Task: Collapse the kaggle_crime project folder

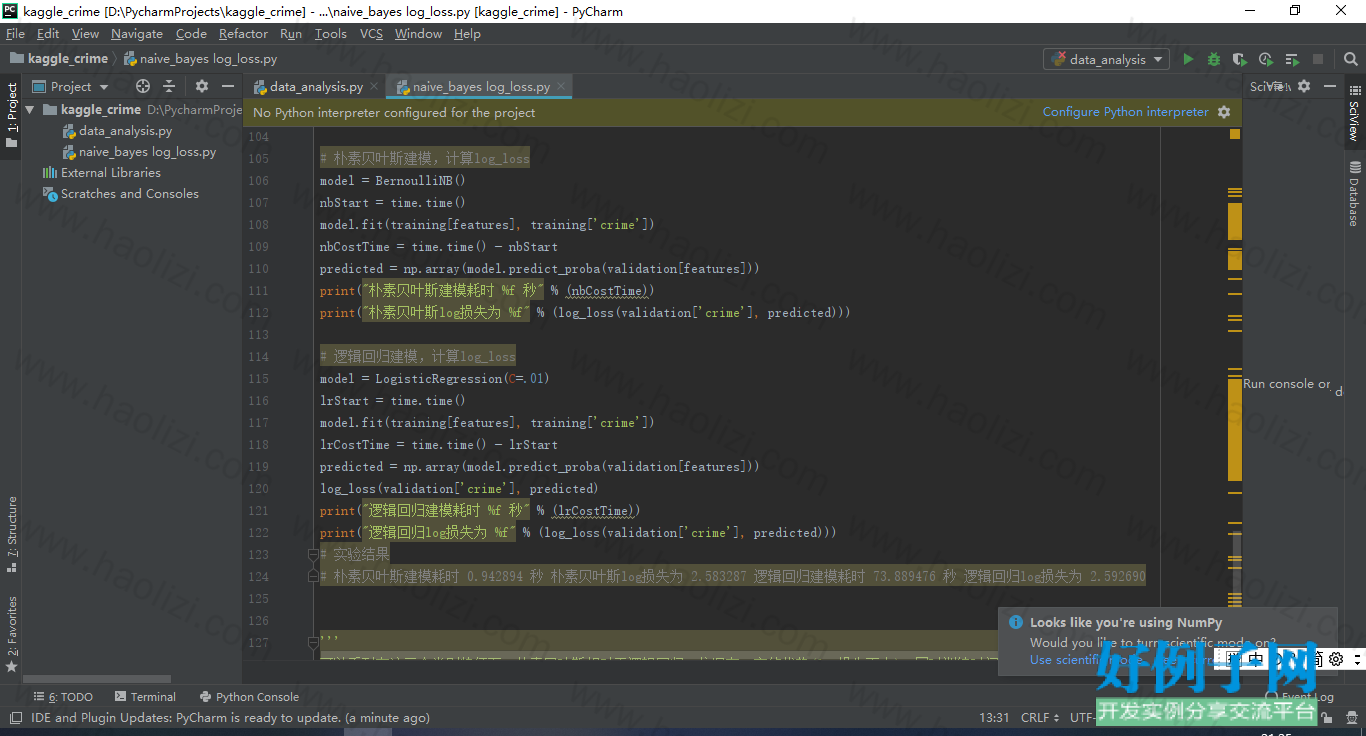Action: click(30, 110)
